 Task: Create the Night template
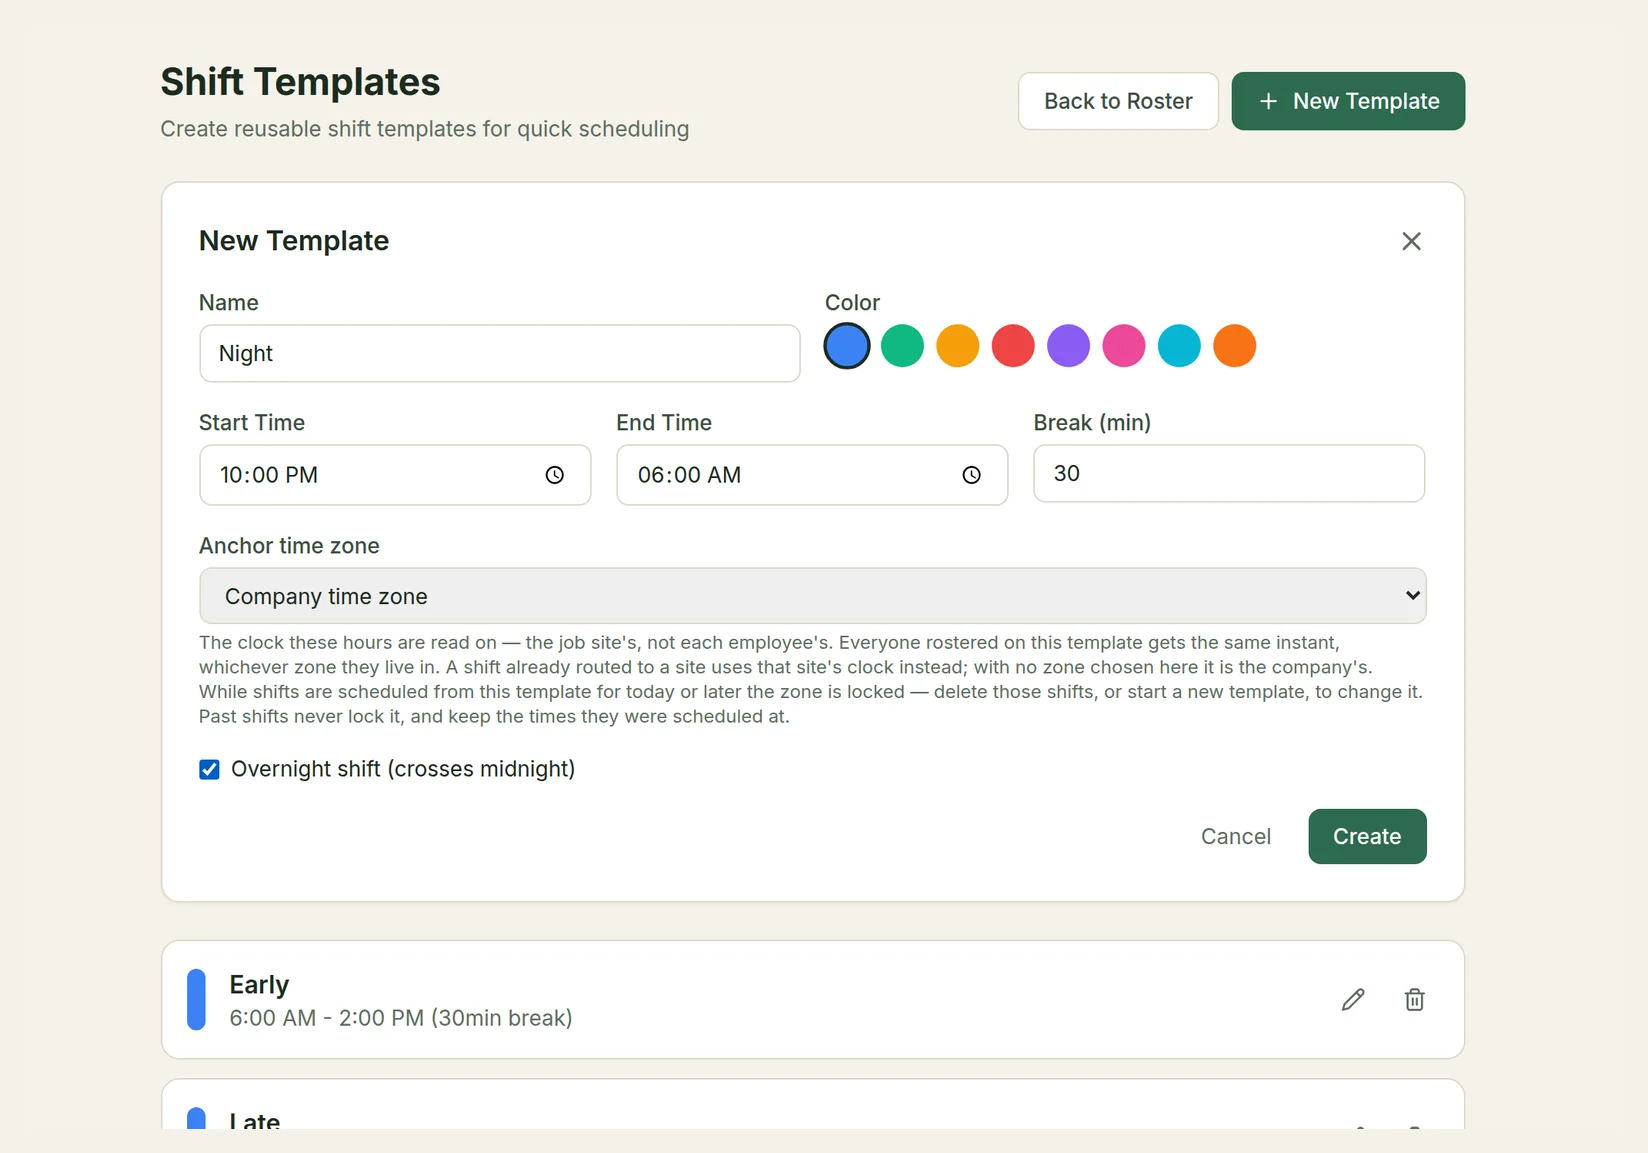(1367, 836)
